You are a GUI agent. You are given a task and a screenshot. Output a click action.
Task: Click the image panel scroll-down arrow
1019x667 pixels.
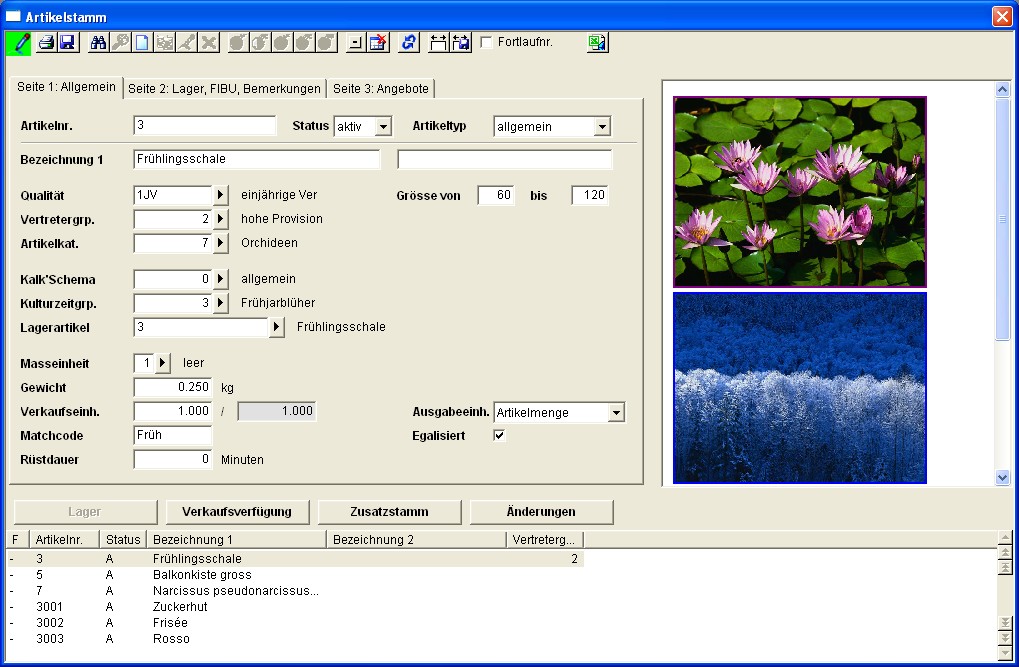[1002, 477]
